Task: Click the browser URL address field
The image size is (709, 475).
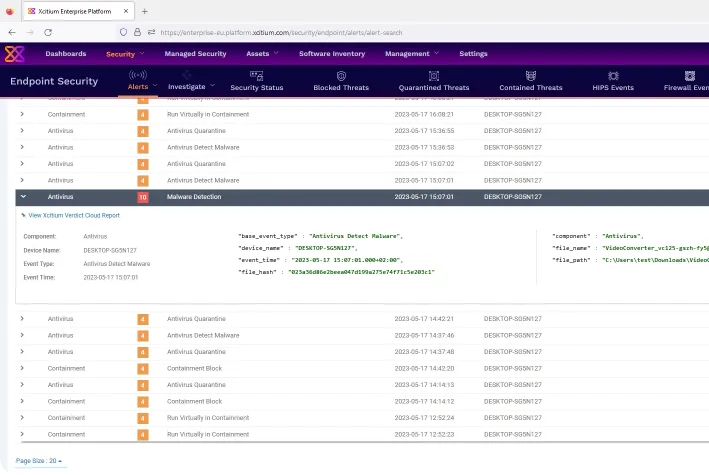Action: pos(281,33)
